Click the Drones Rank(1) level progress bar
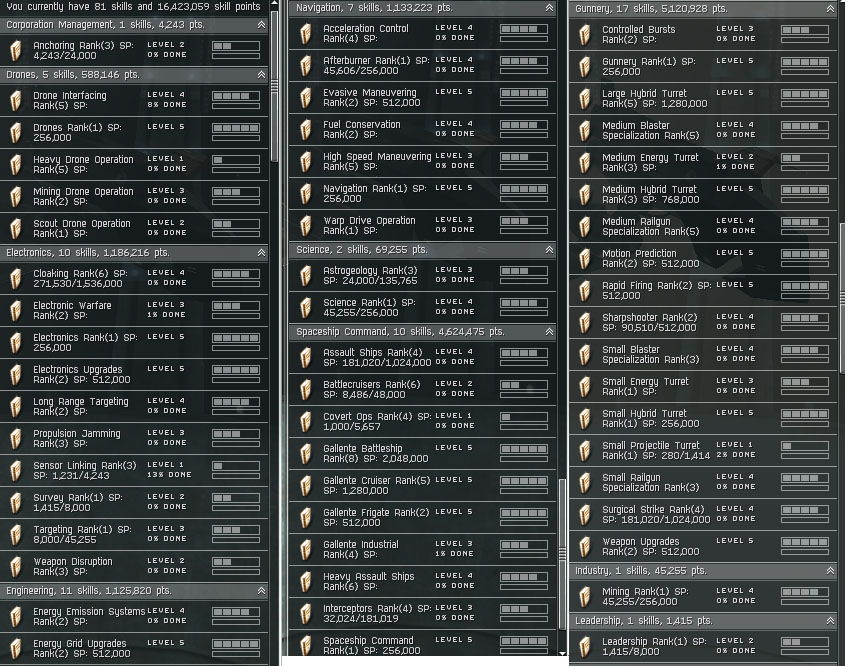 [x=236, y=128]
